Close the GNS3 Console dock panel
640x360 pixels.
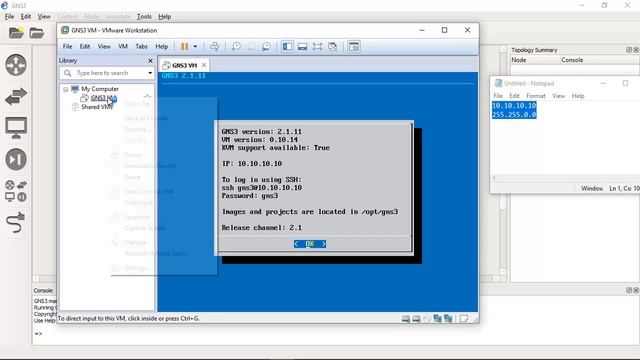pos(636,290)
